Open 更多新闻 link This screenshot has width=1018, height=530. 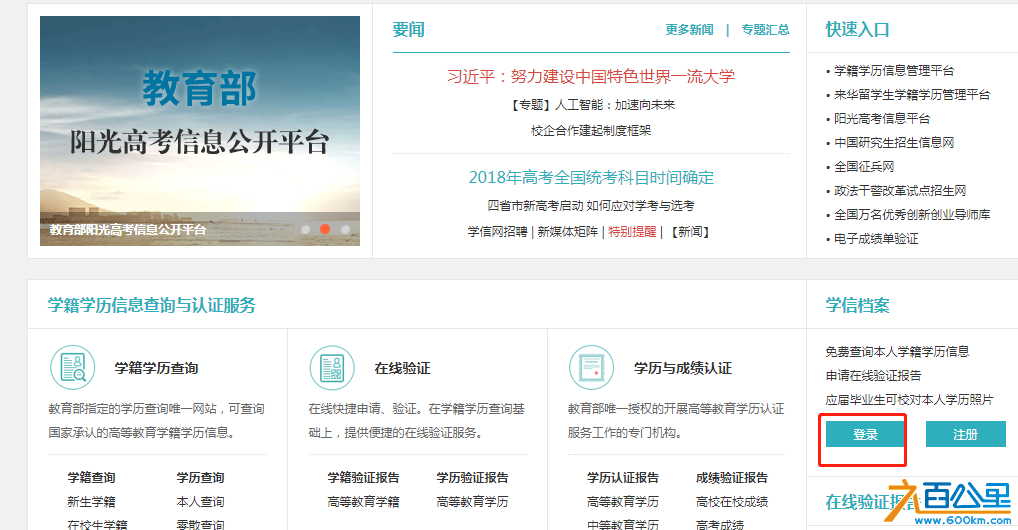[689, 29]
